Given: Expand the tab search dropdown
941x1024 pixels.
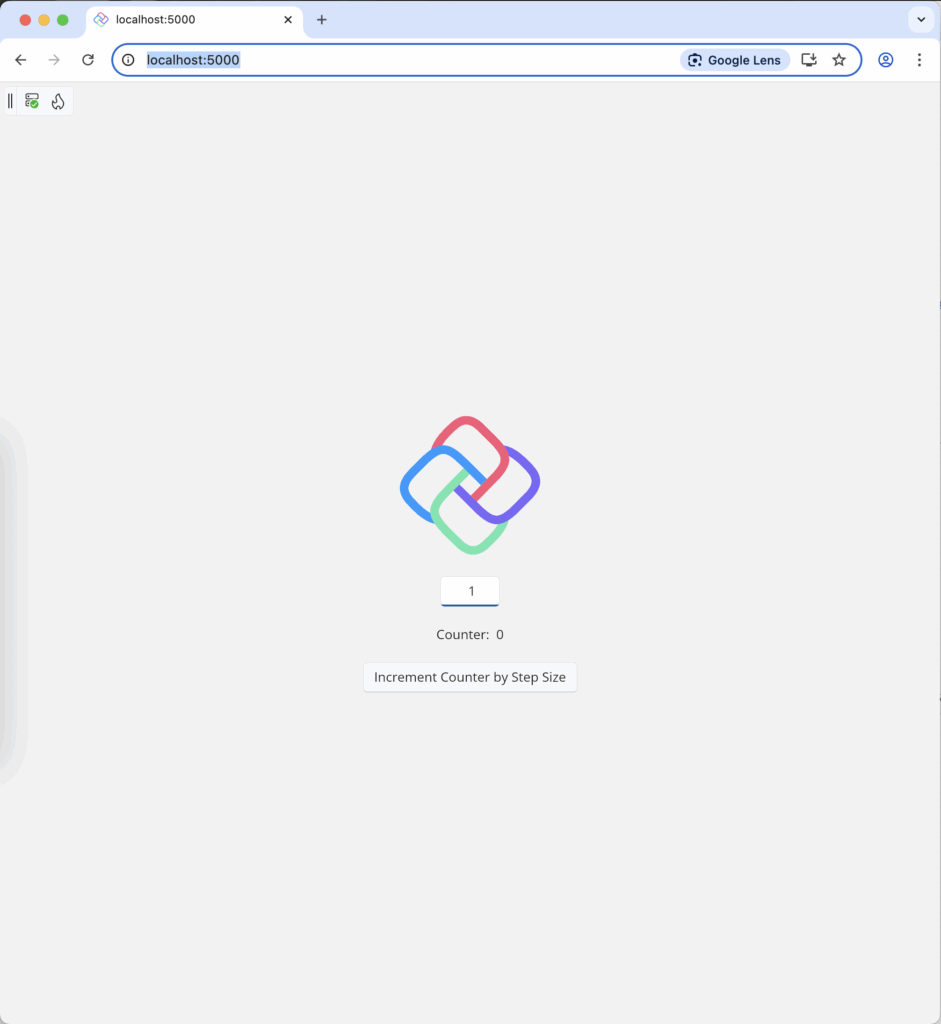Looking at the screenshot, I should (920, 20).
